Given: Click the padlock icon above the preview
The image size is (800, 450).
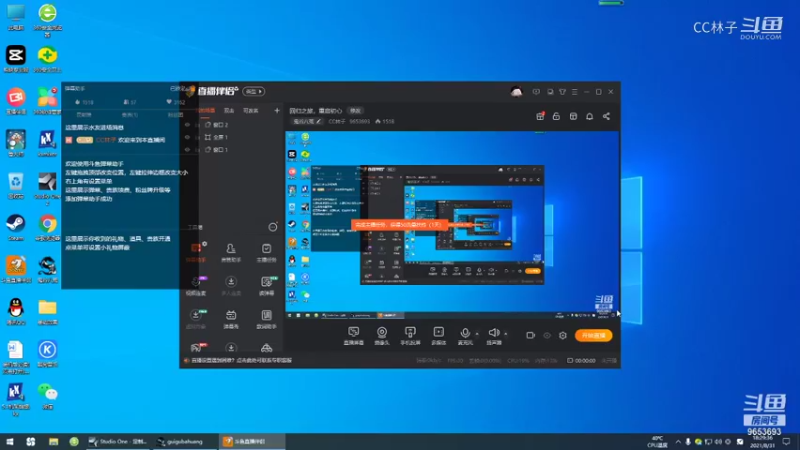Looking at the screenshot, I should point(556,116).
